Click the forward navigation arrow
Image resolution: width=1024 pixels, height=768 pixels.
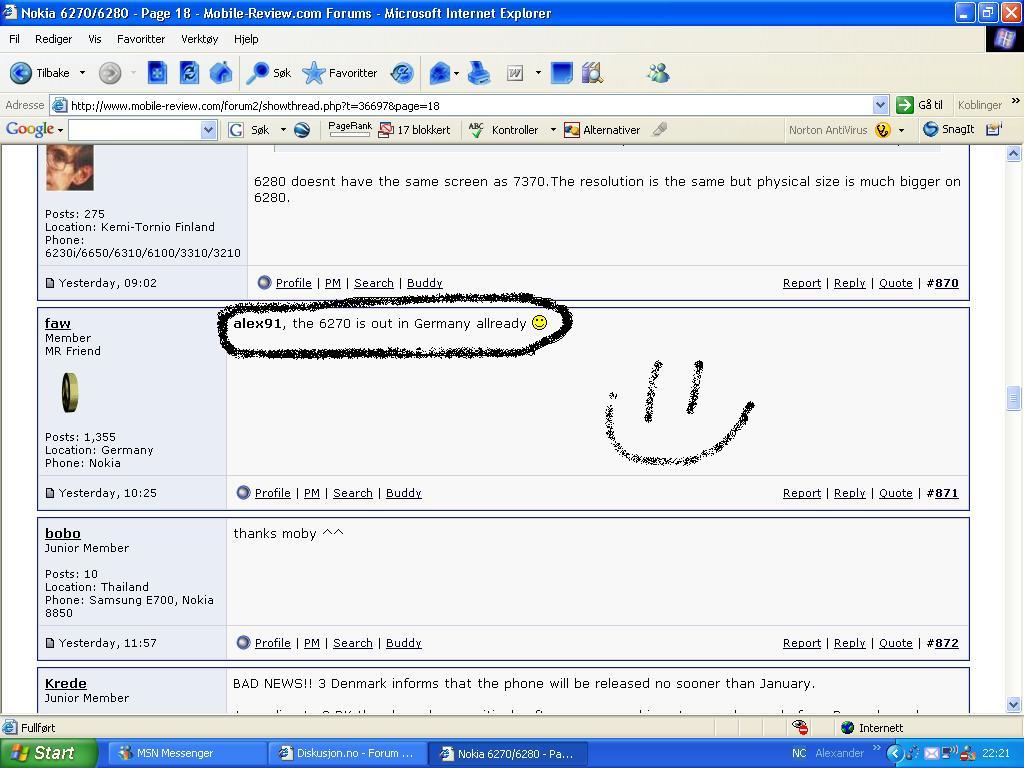click(110, 73)
